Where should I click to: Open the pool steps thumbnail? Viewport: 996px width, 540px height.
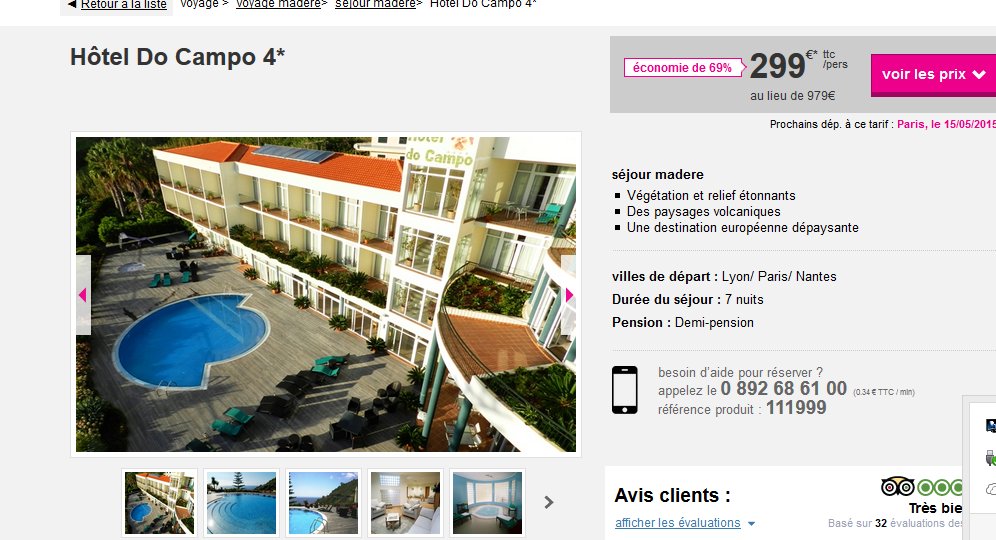[x=241, y=503]
